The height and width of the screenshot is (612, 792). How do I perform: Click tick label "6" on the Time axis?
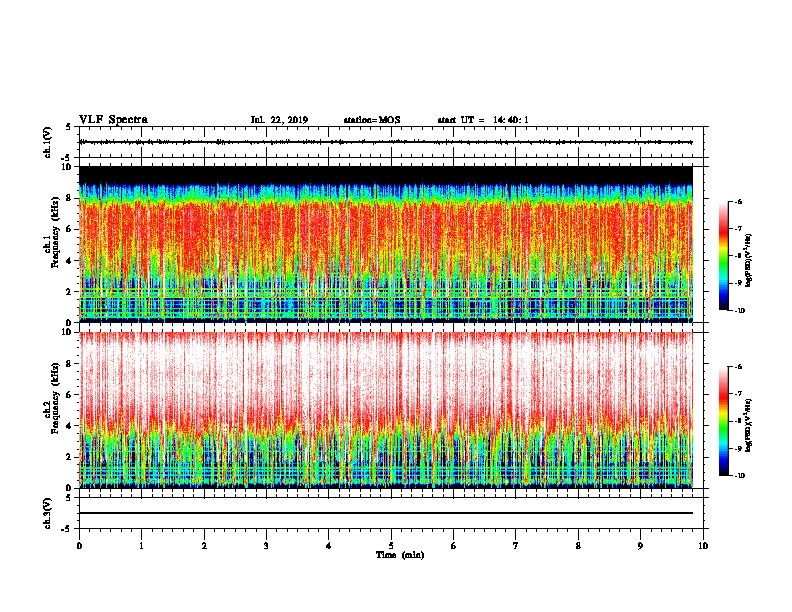[454, 546]
